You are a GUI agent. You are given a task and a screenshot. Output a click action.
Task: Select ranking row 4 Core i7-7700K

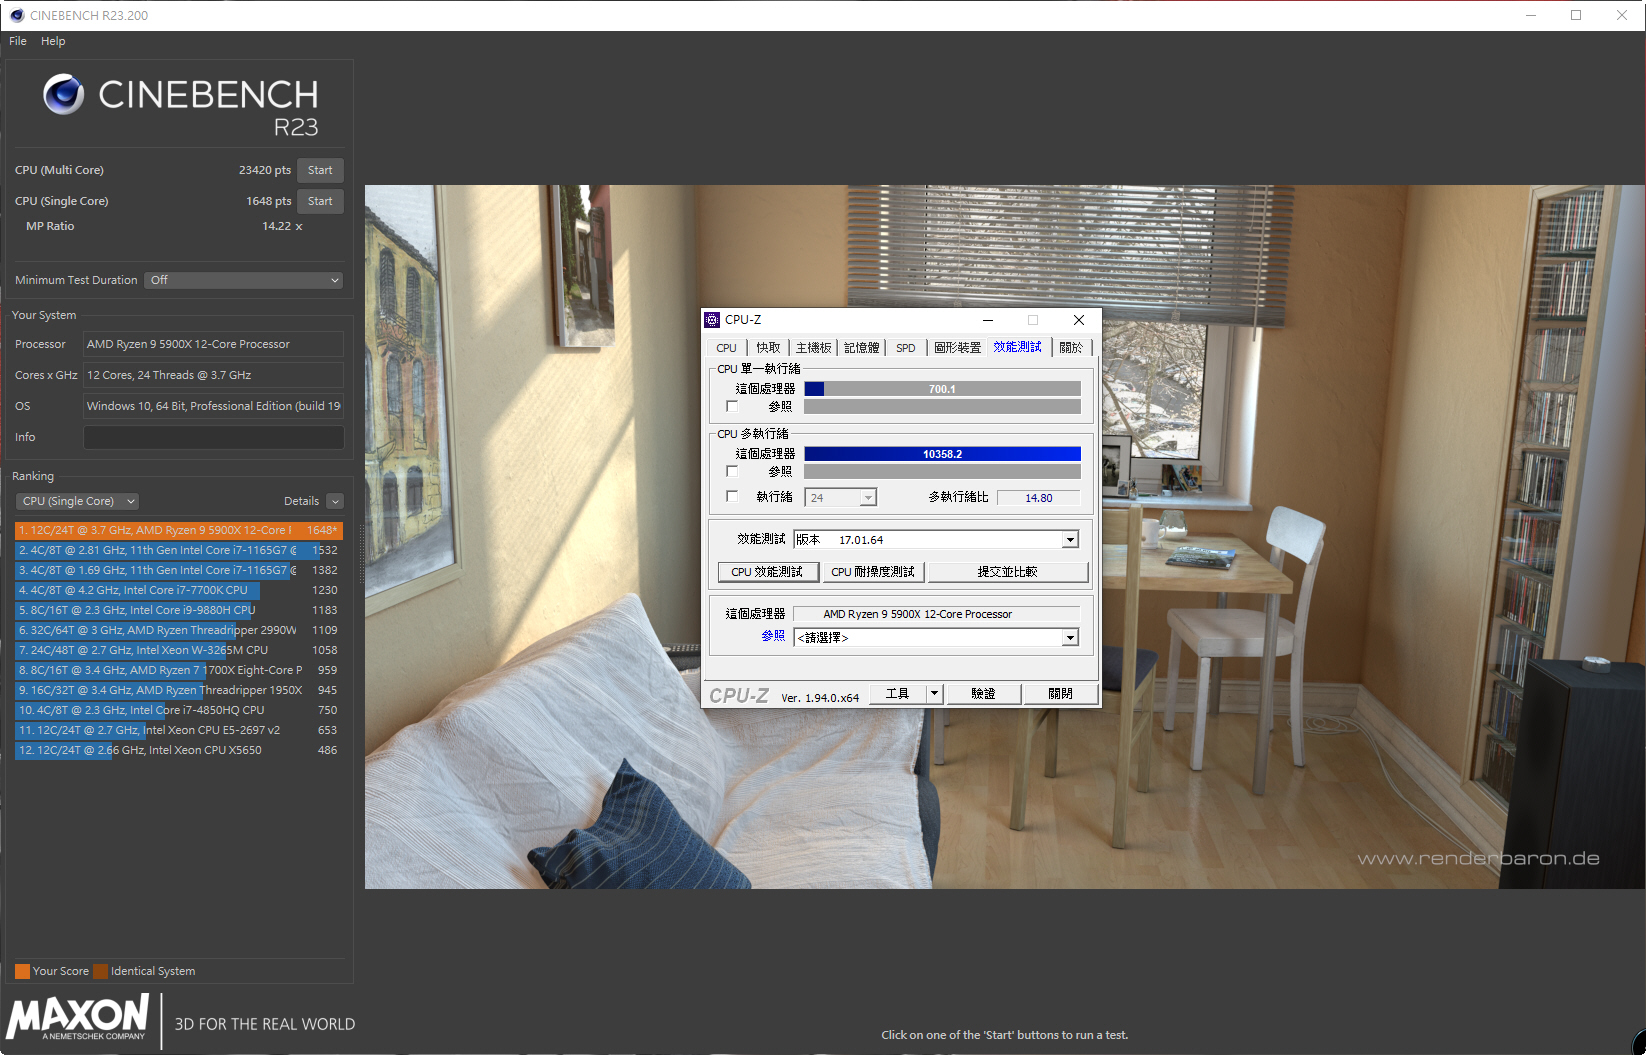(179, 590)
